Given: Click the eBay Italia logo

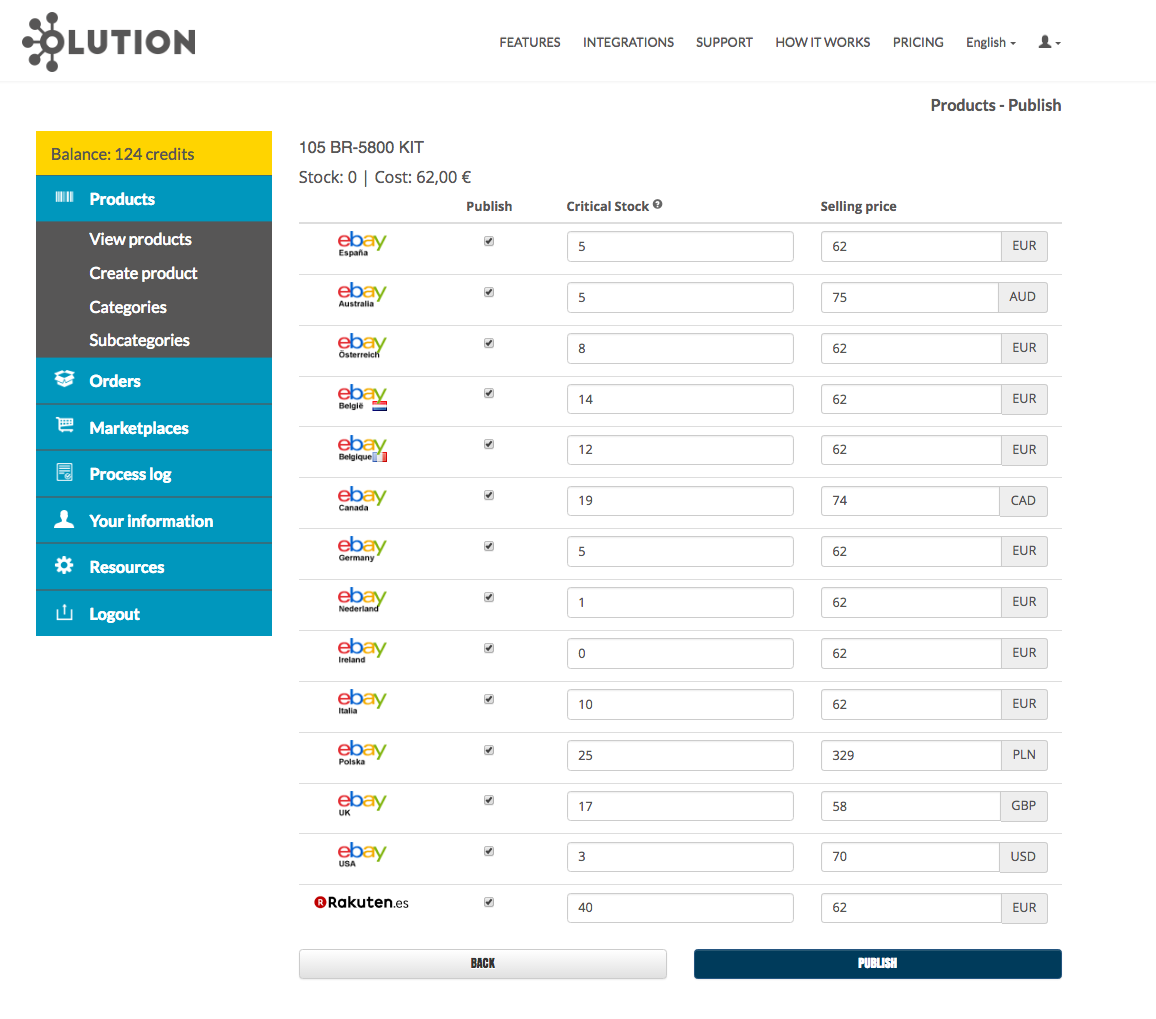Looking at the screenshot, I should click(x=361, y=701).
